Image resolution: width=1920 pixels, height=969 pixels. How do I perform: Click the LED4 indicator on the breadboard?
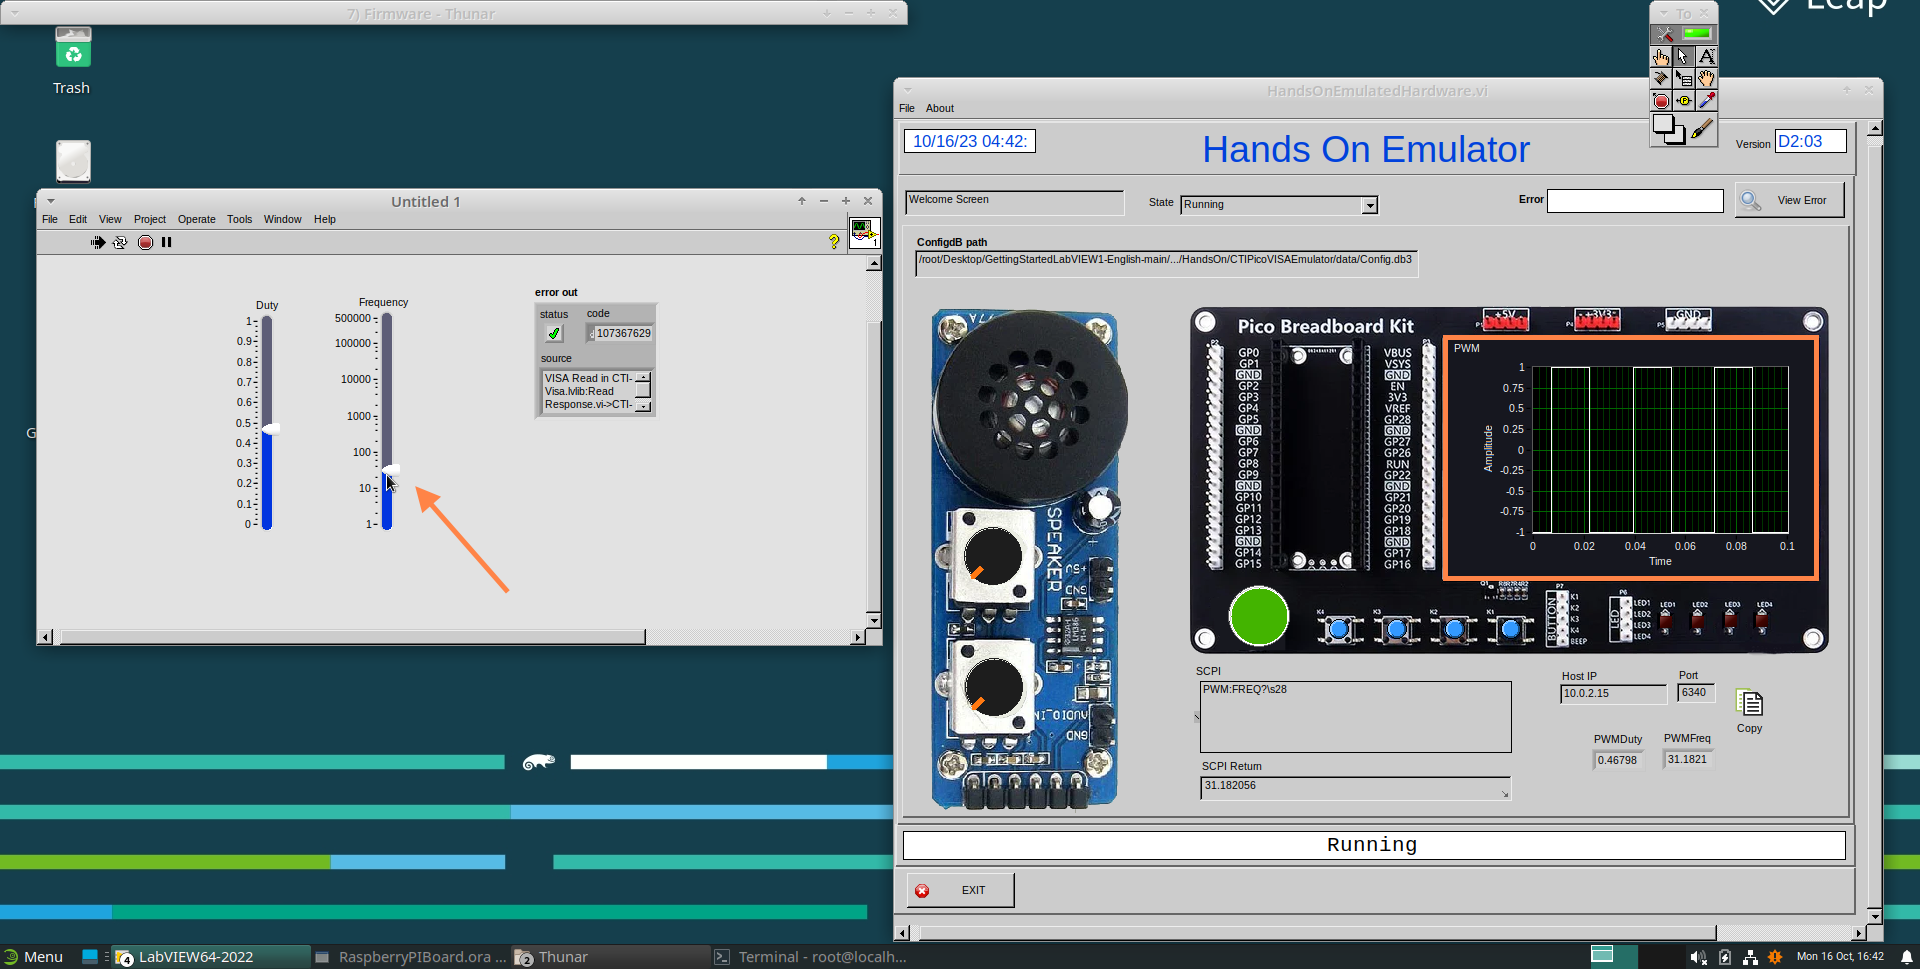click(1763, 620)
